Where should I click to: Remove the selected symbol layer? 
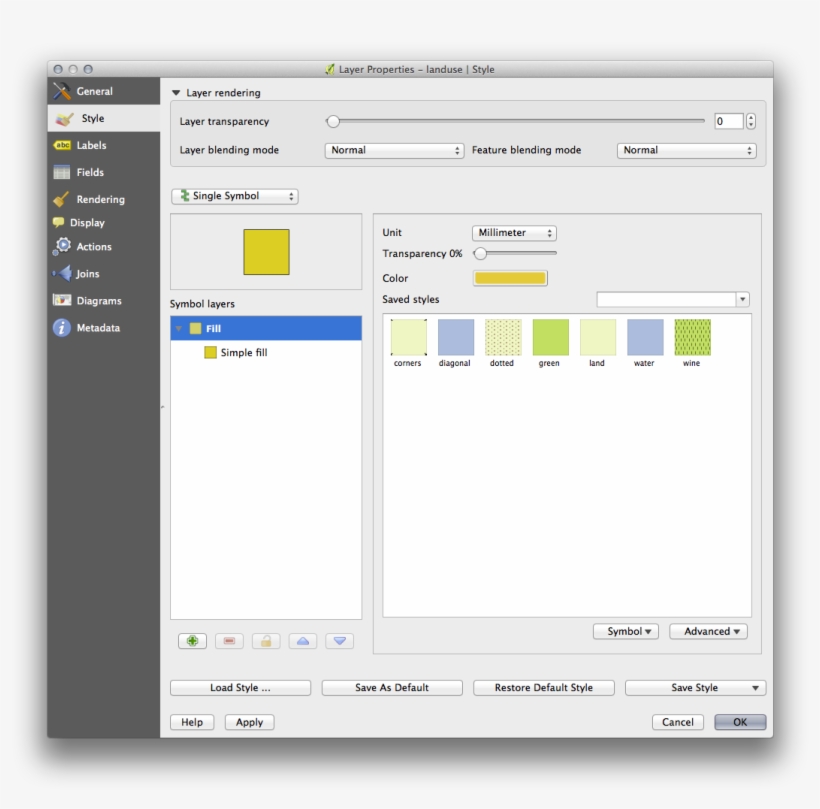tap(229, 640)
